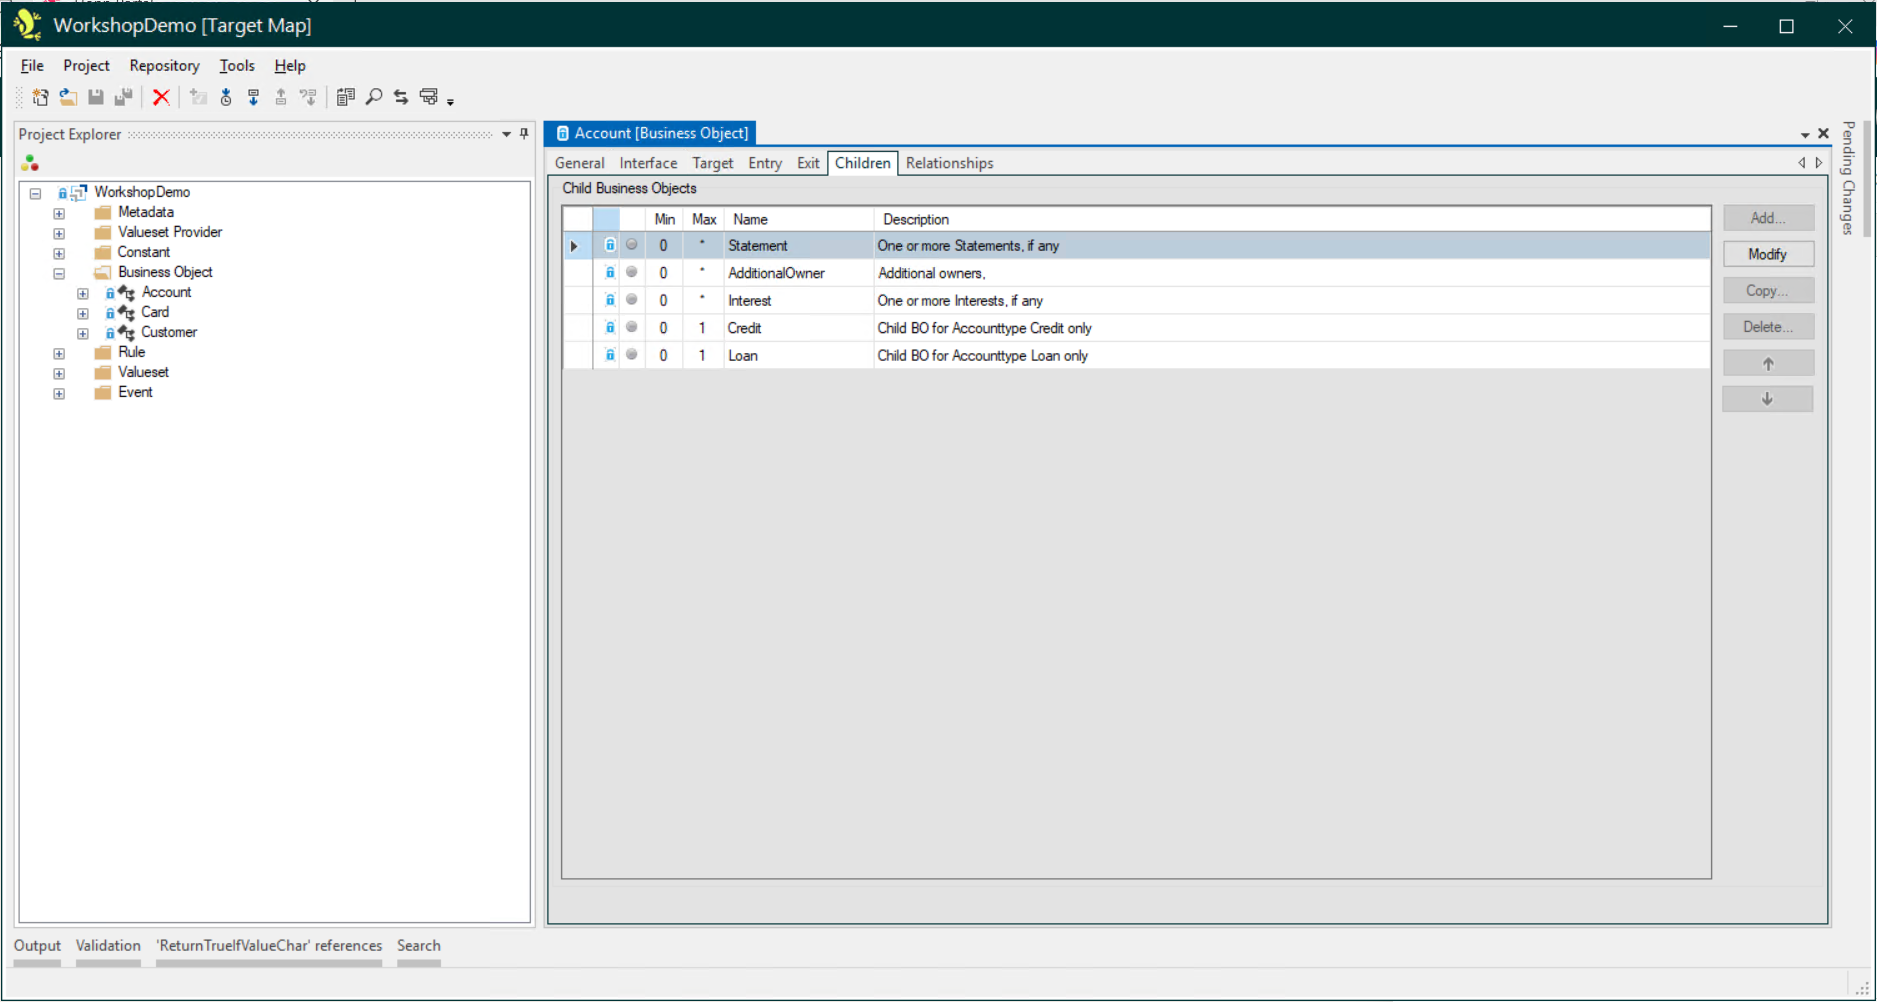Viewport: 1877px width, 1002px height.
Task: Select the Customer business object in tree
Action: (x=169, y=332)
